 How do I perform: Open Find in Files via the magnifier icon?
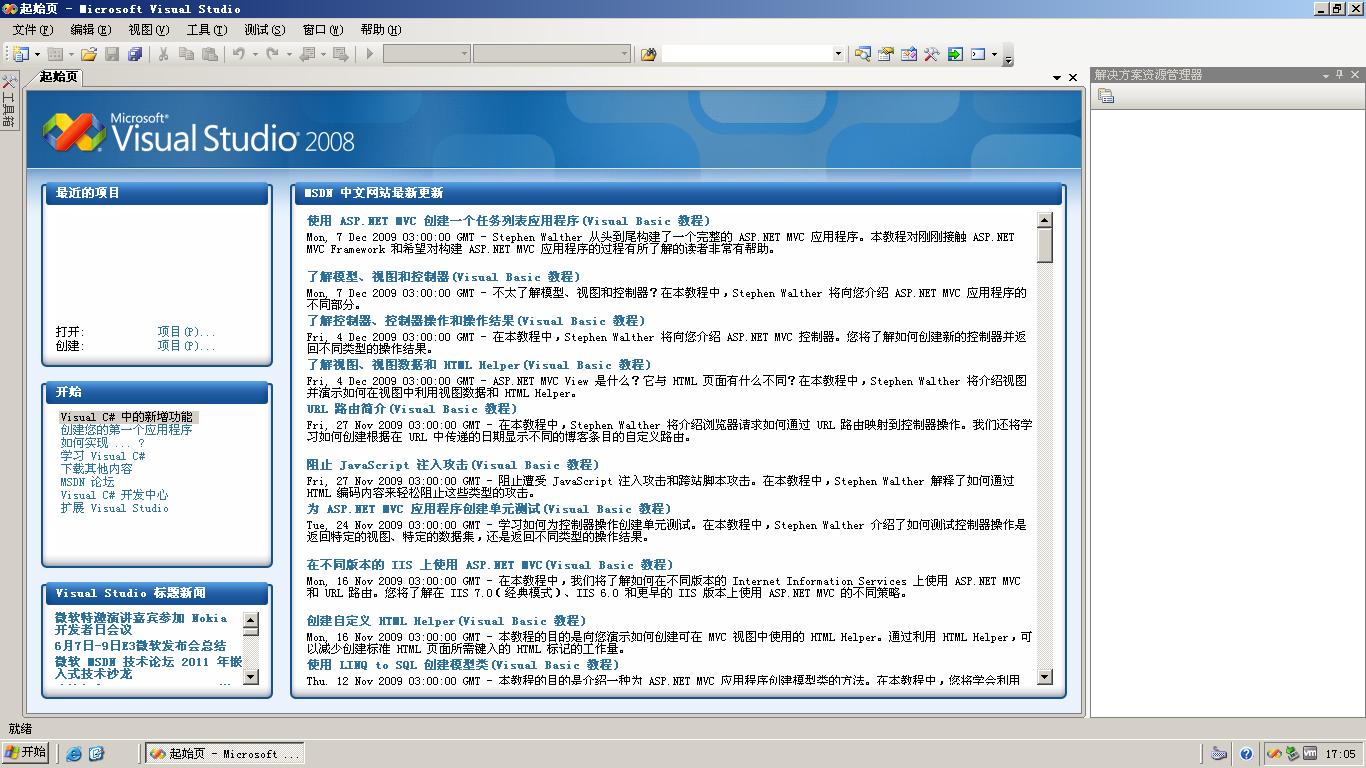(x=863, y=54)
